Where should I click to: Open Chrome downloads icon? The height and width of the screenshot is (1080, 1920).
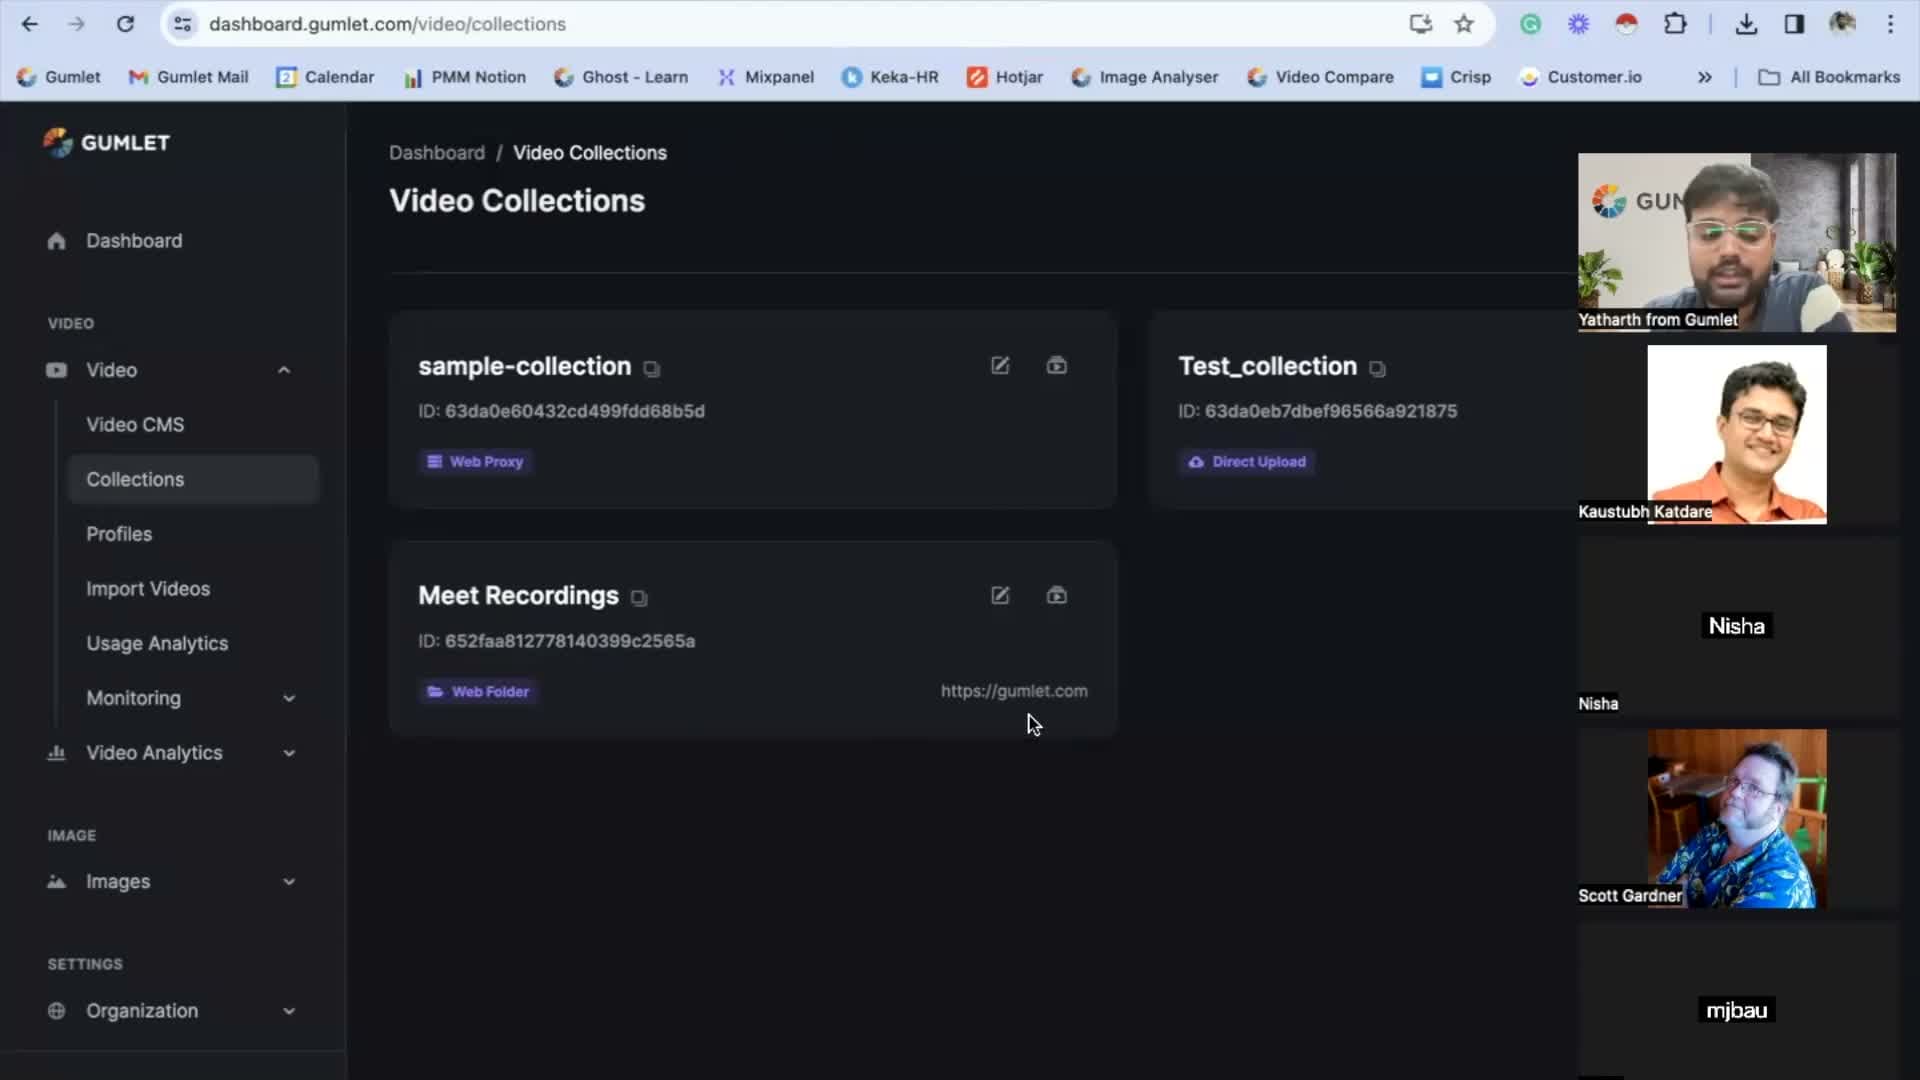[x=1746, y=24]
